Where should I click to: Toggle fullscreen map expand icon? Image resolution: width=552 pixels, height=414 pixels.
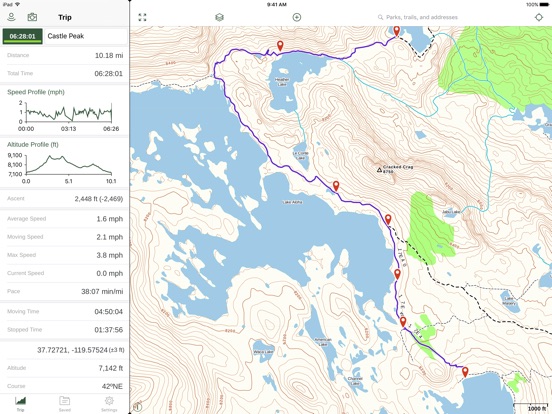142,17
